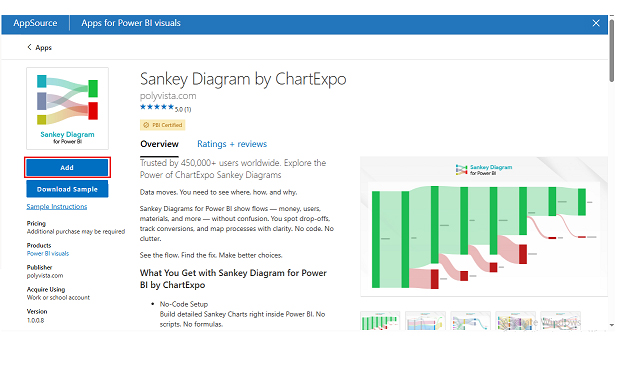This screenshot has width=617, height=372.
Task: Click the back chevron beside Apps
Action: coord(29,47)
